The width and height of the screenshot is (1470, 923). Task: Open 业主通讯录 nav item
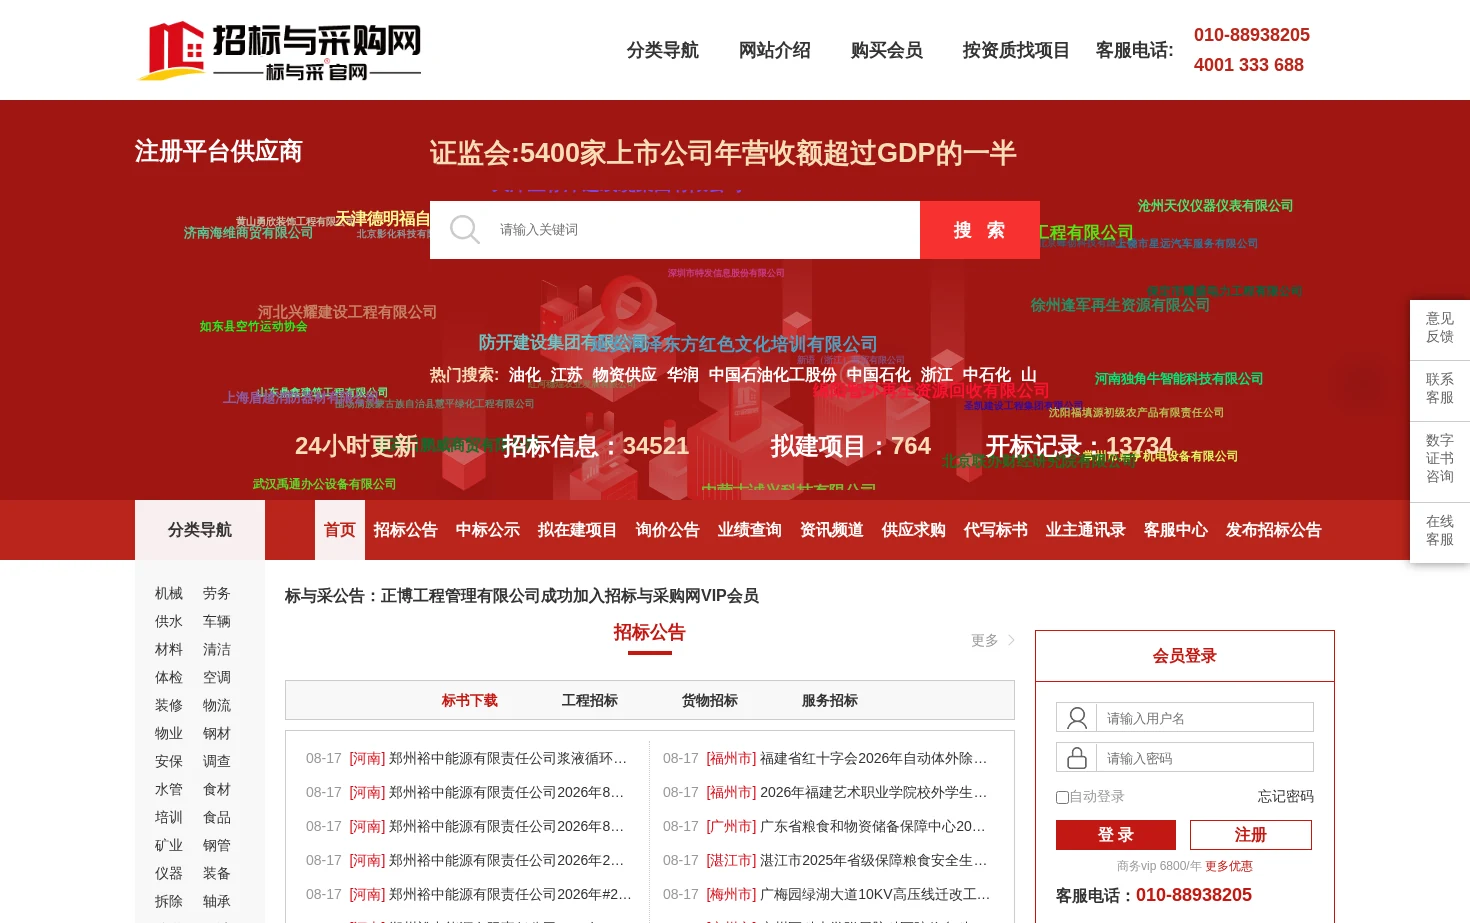click(1086, 530)
